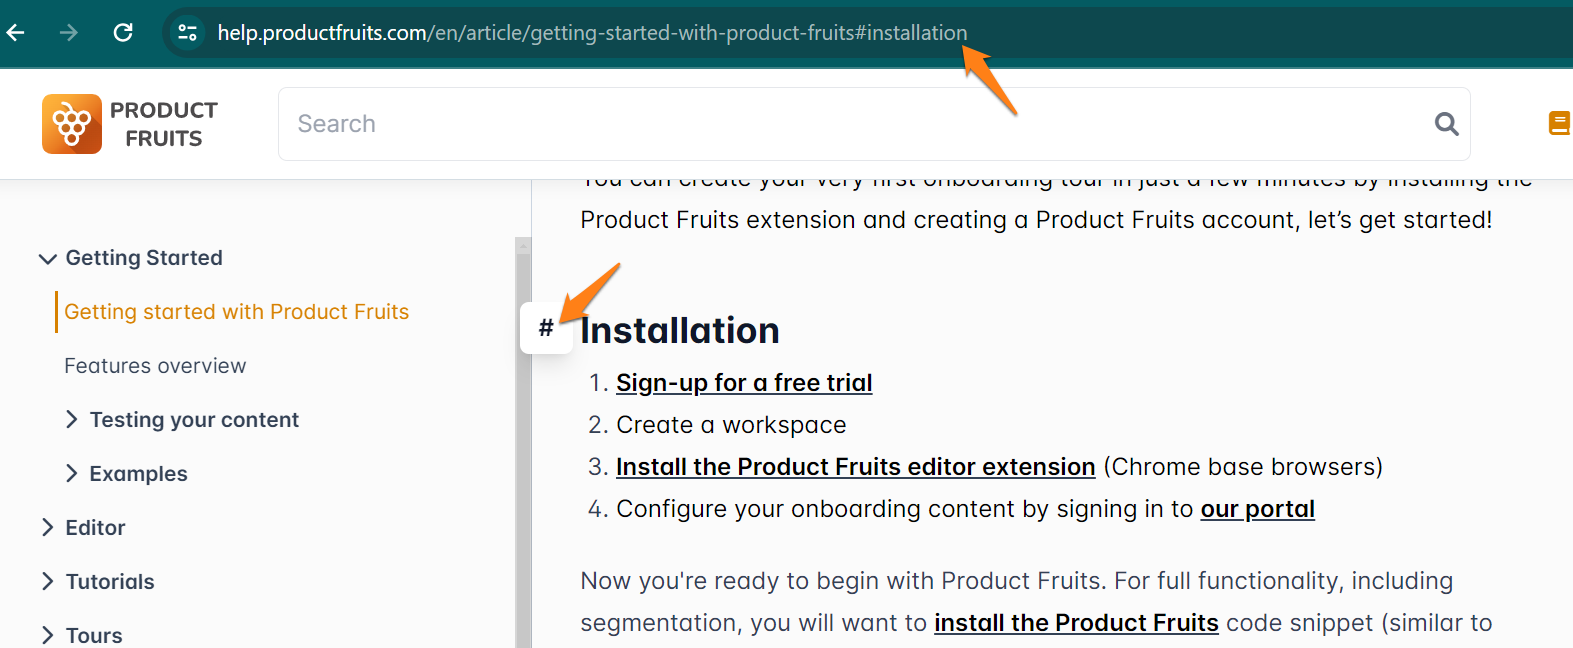Click the Product Fruits grape logo

pyautogui.click(x=70, y=123)
